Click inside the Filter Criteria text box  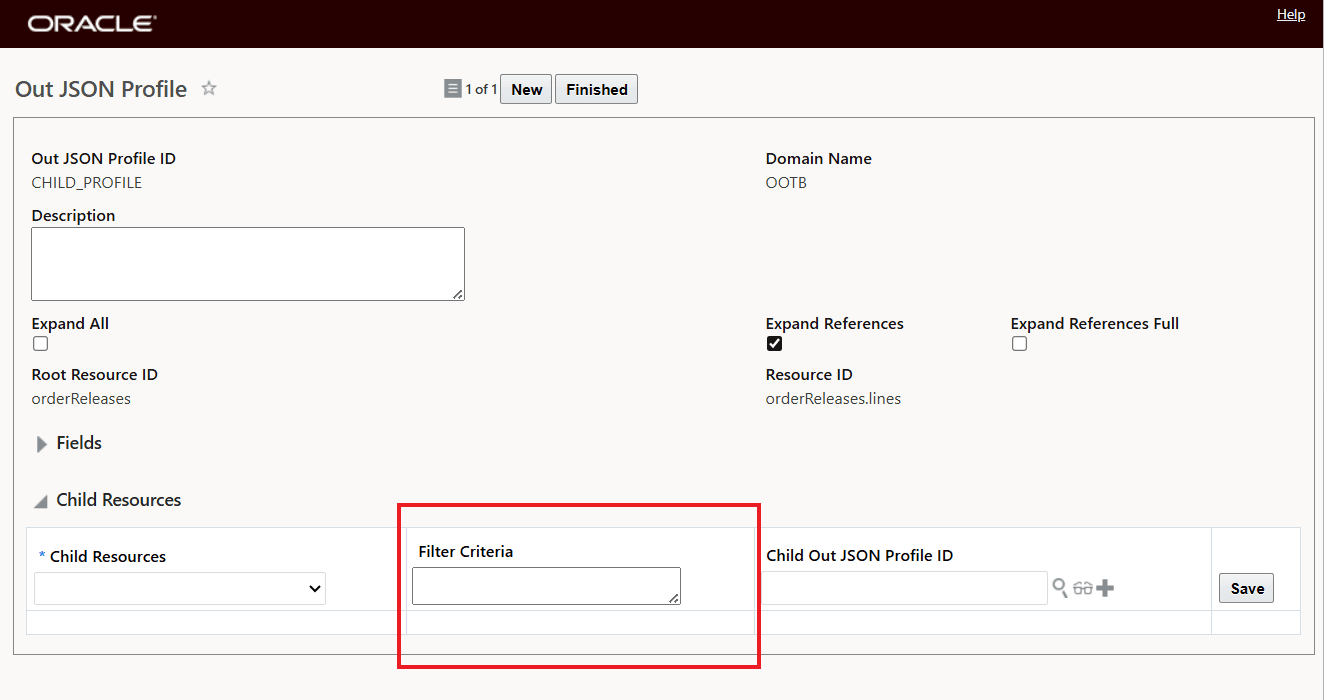coord(546,585)
